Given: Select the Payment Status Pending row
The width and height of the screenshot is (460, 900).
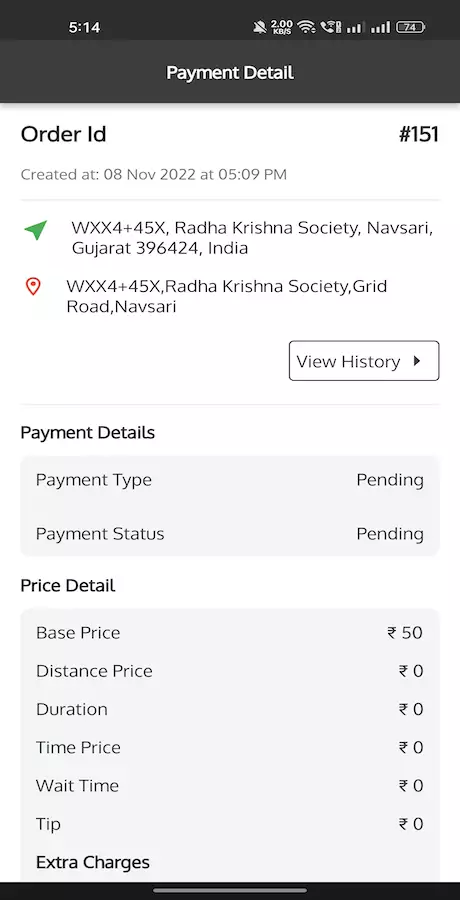Looking at the screenshot, I should (230, 534).
